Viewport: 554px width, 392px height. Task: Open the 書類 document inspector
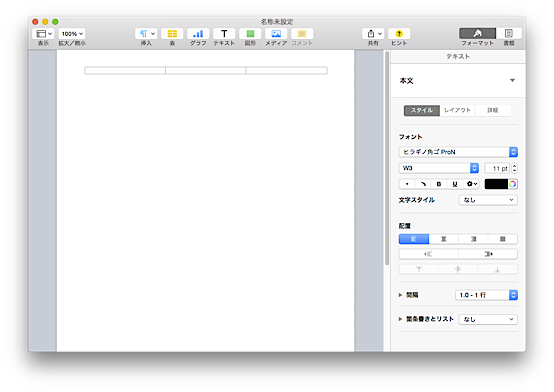click(509, 33)
